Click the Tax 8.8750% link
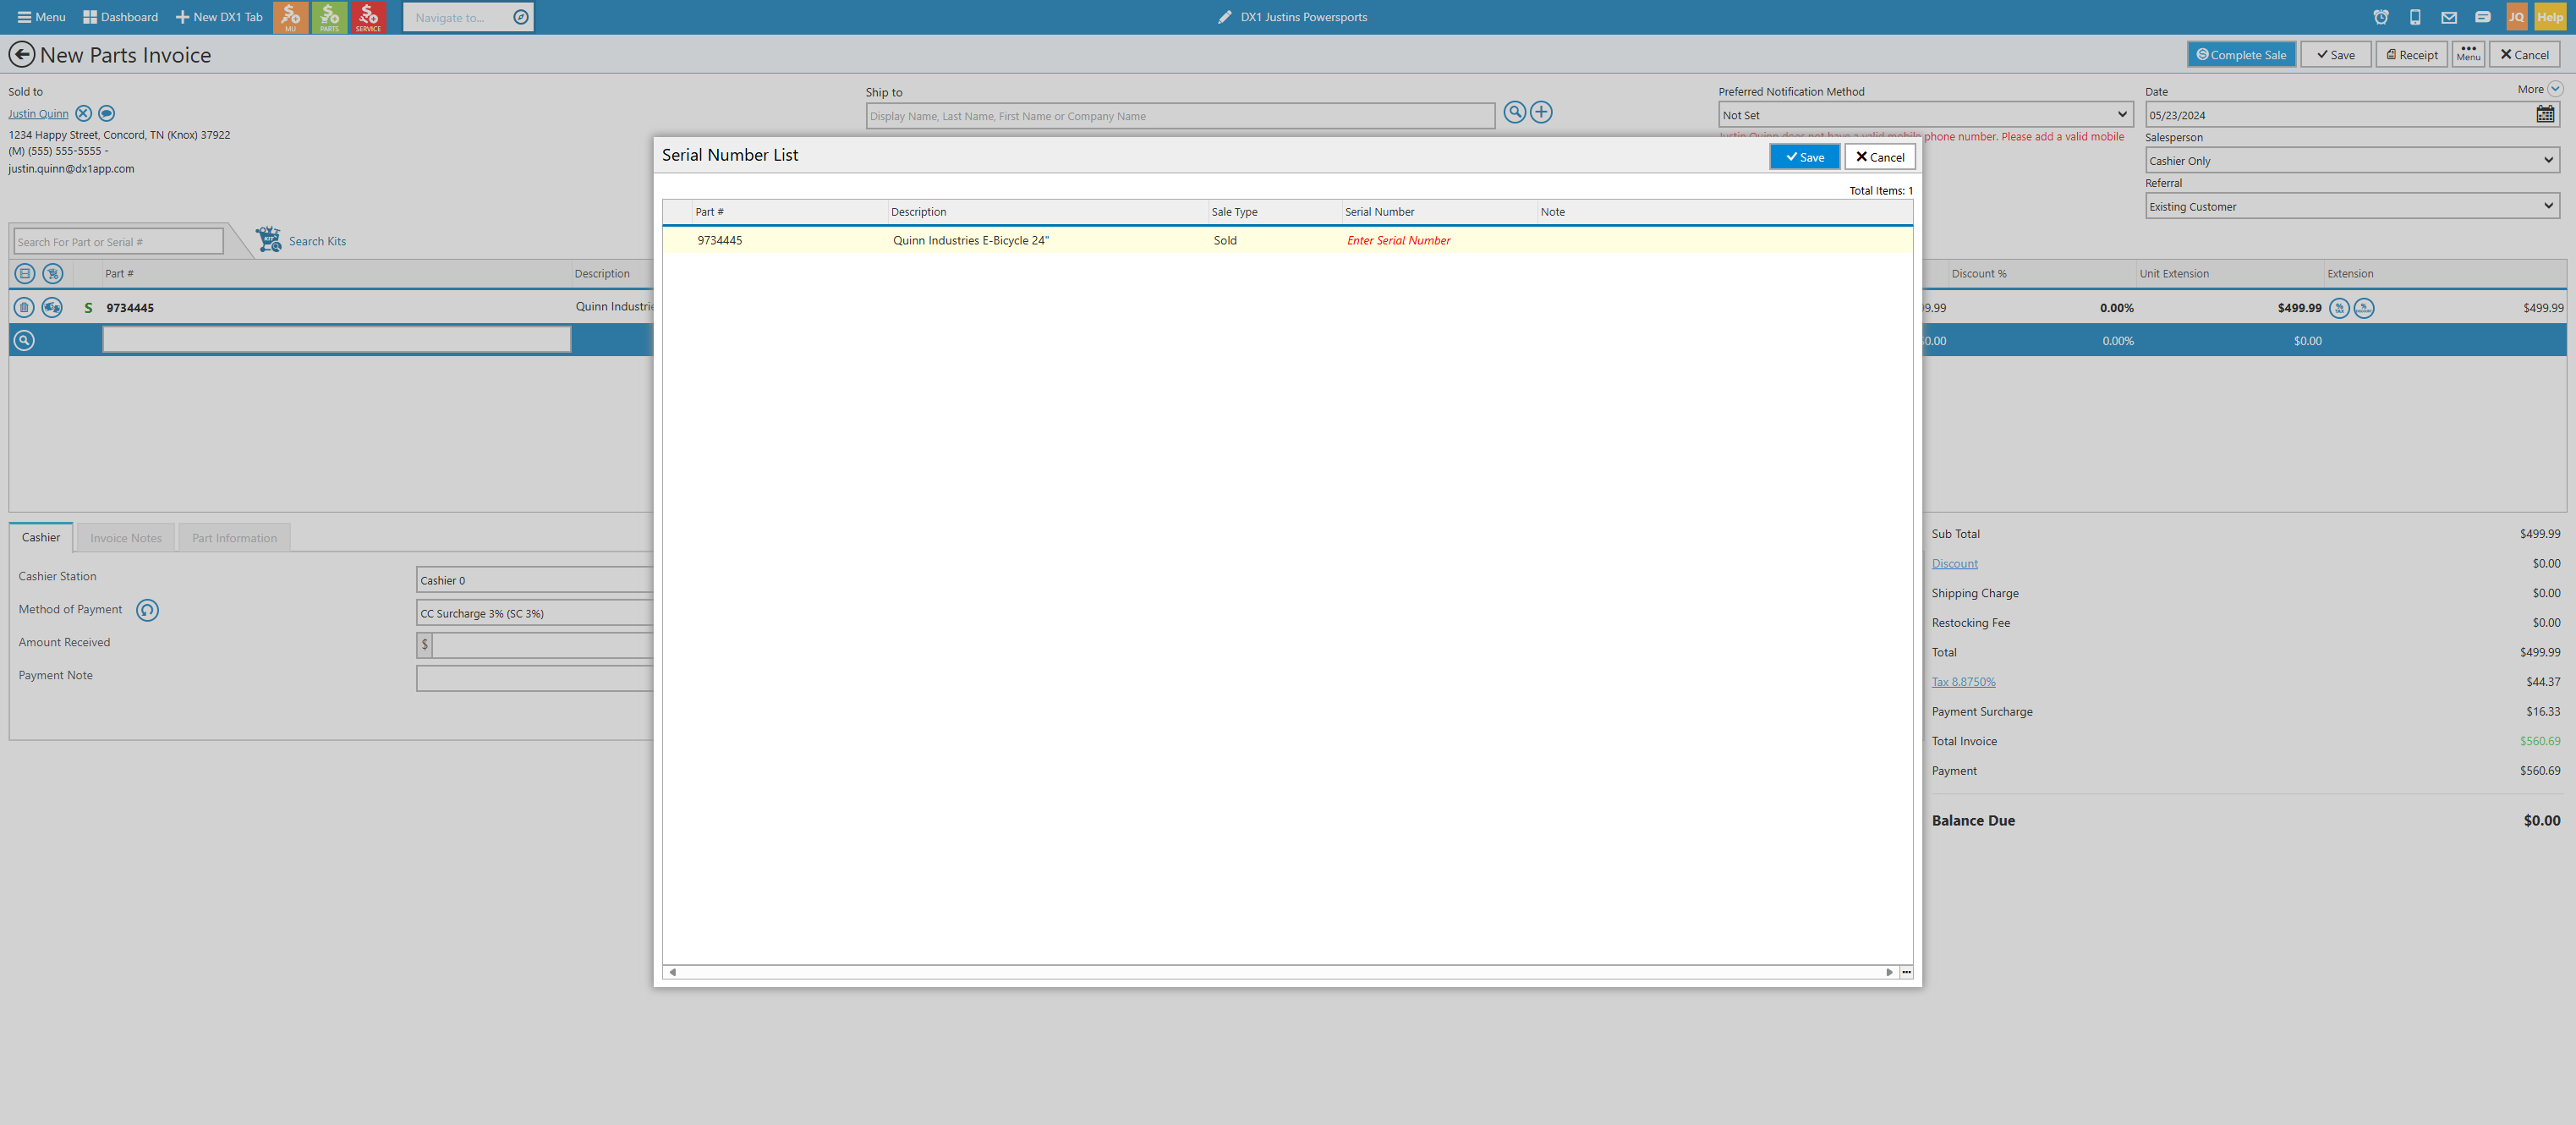The width and height of the screenshot is (2576, 1125). (1963, 682)
